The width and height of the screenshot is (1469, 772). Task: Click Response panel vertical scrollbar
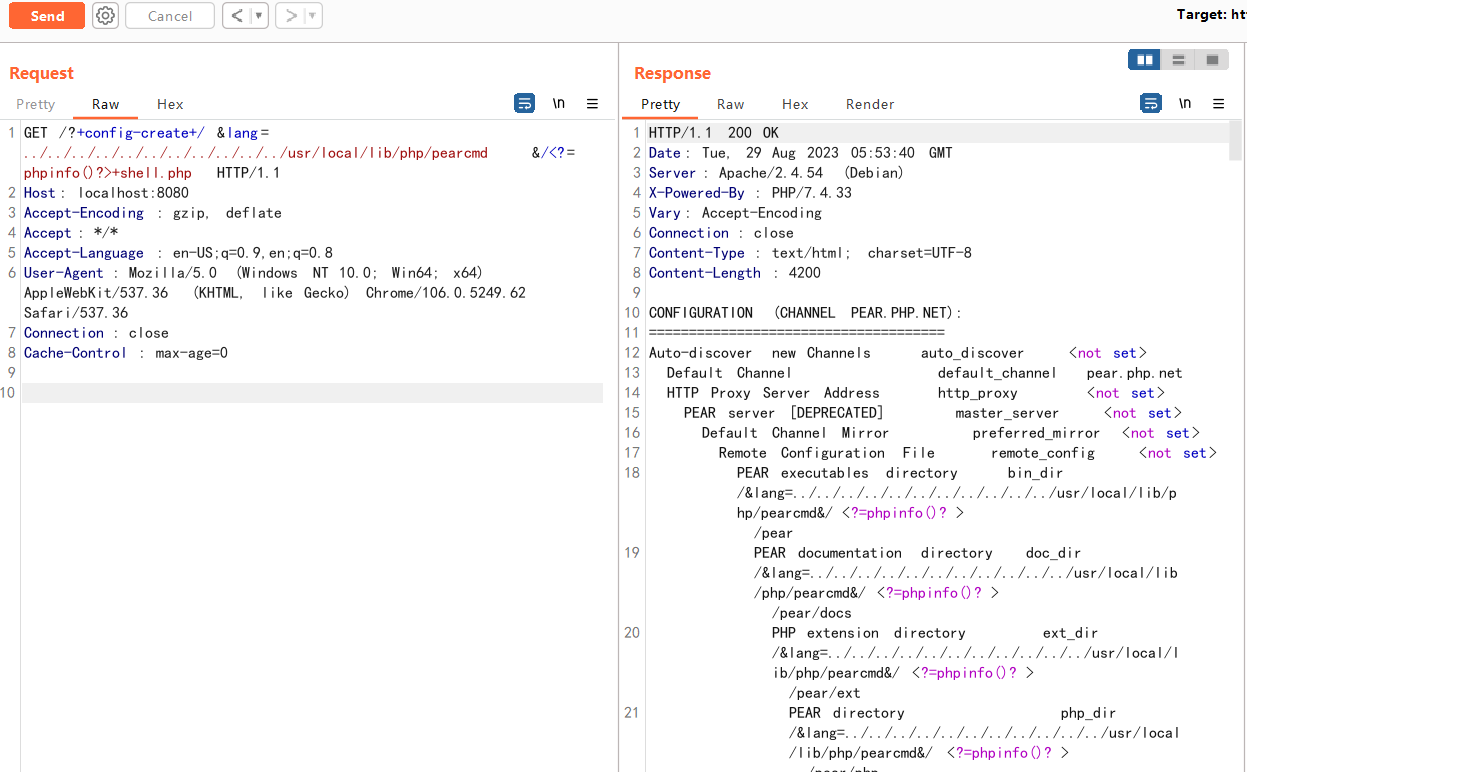pos(1235,141)
